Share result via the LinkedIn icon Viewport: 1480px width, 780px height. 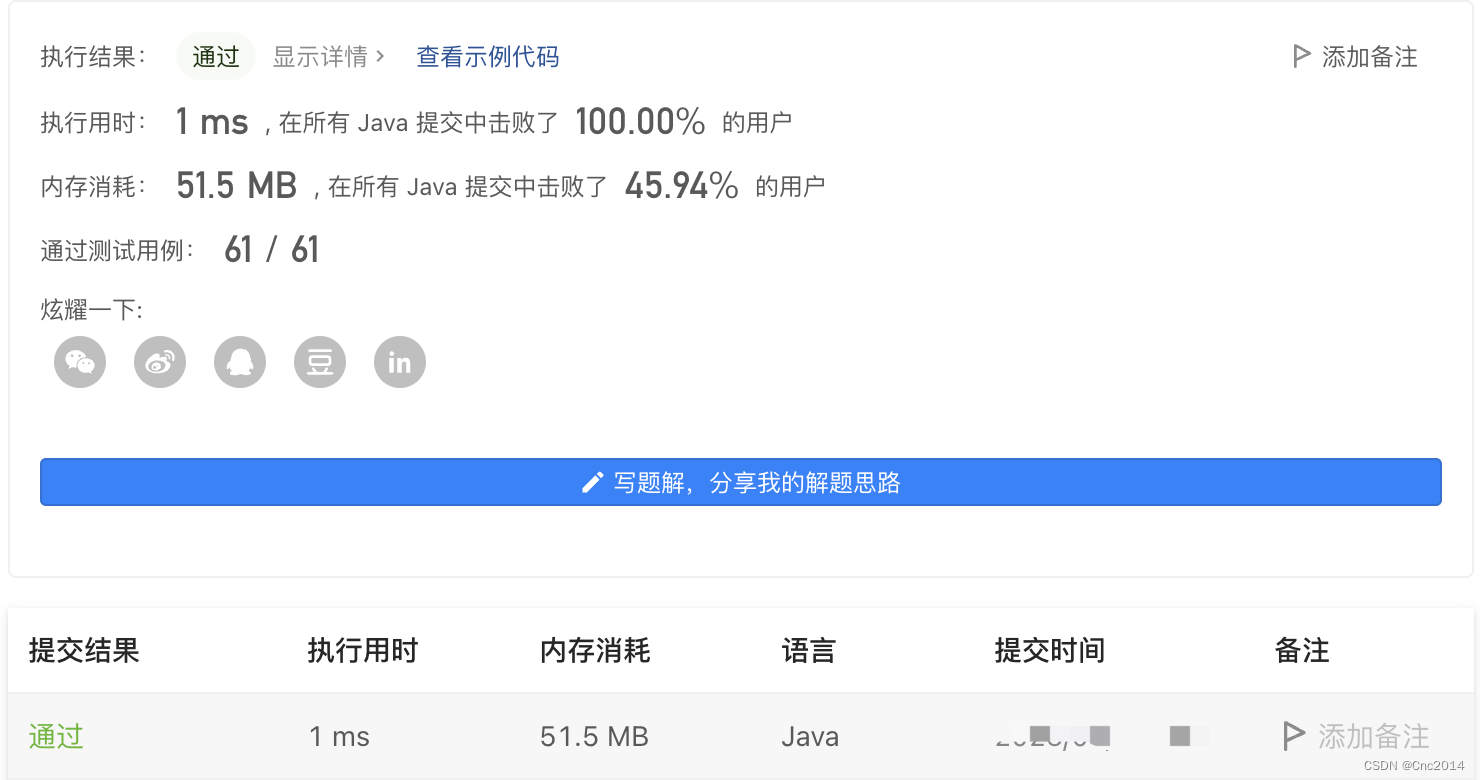point(399,362)
